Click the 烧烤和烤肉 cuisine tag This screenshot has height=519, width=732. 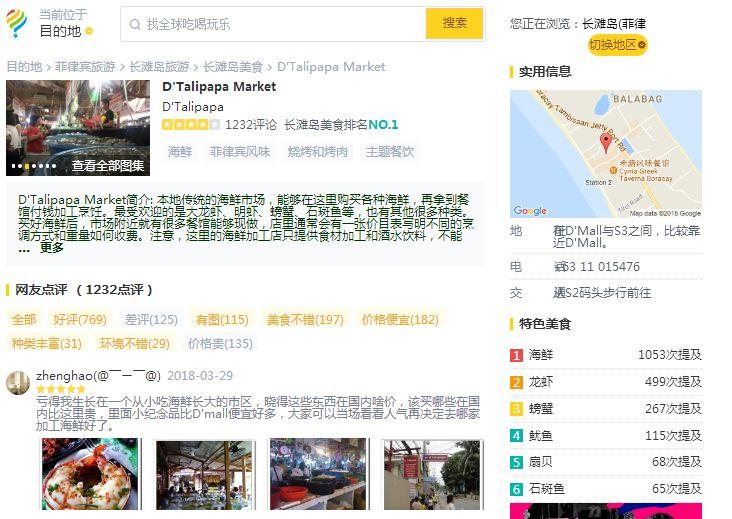(x=317, y=152)
